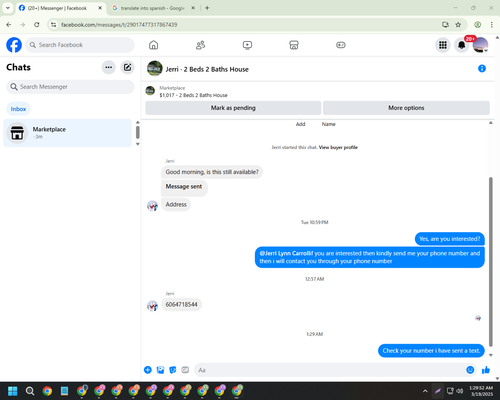Close the Messenger | Facebook tab
Viewport: 500px width, 400px height.
pos(100,8)
